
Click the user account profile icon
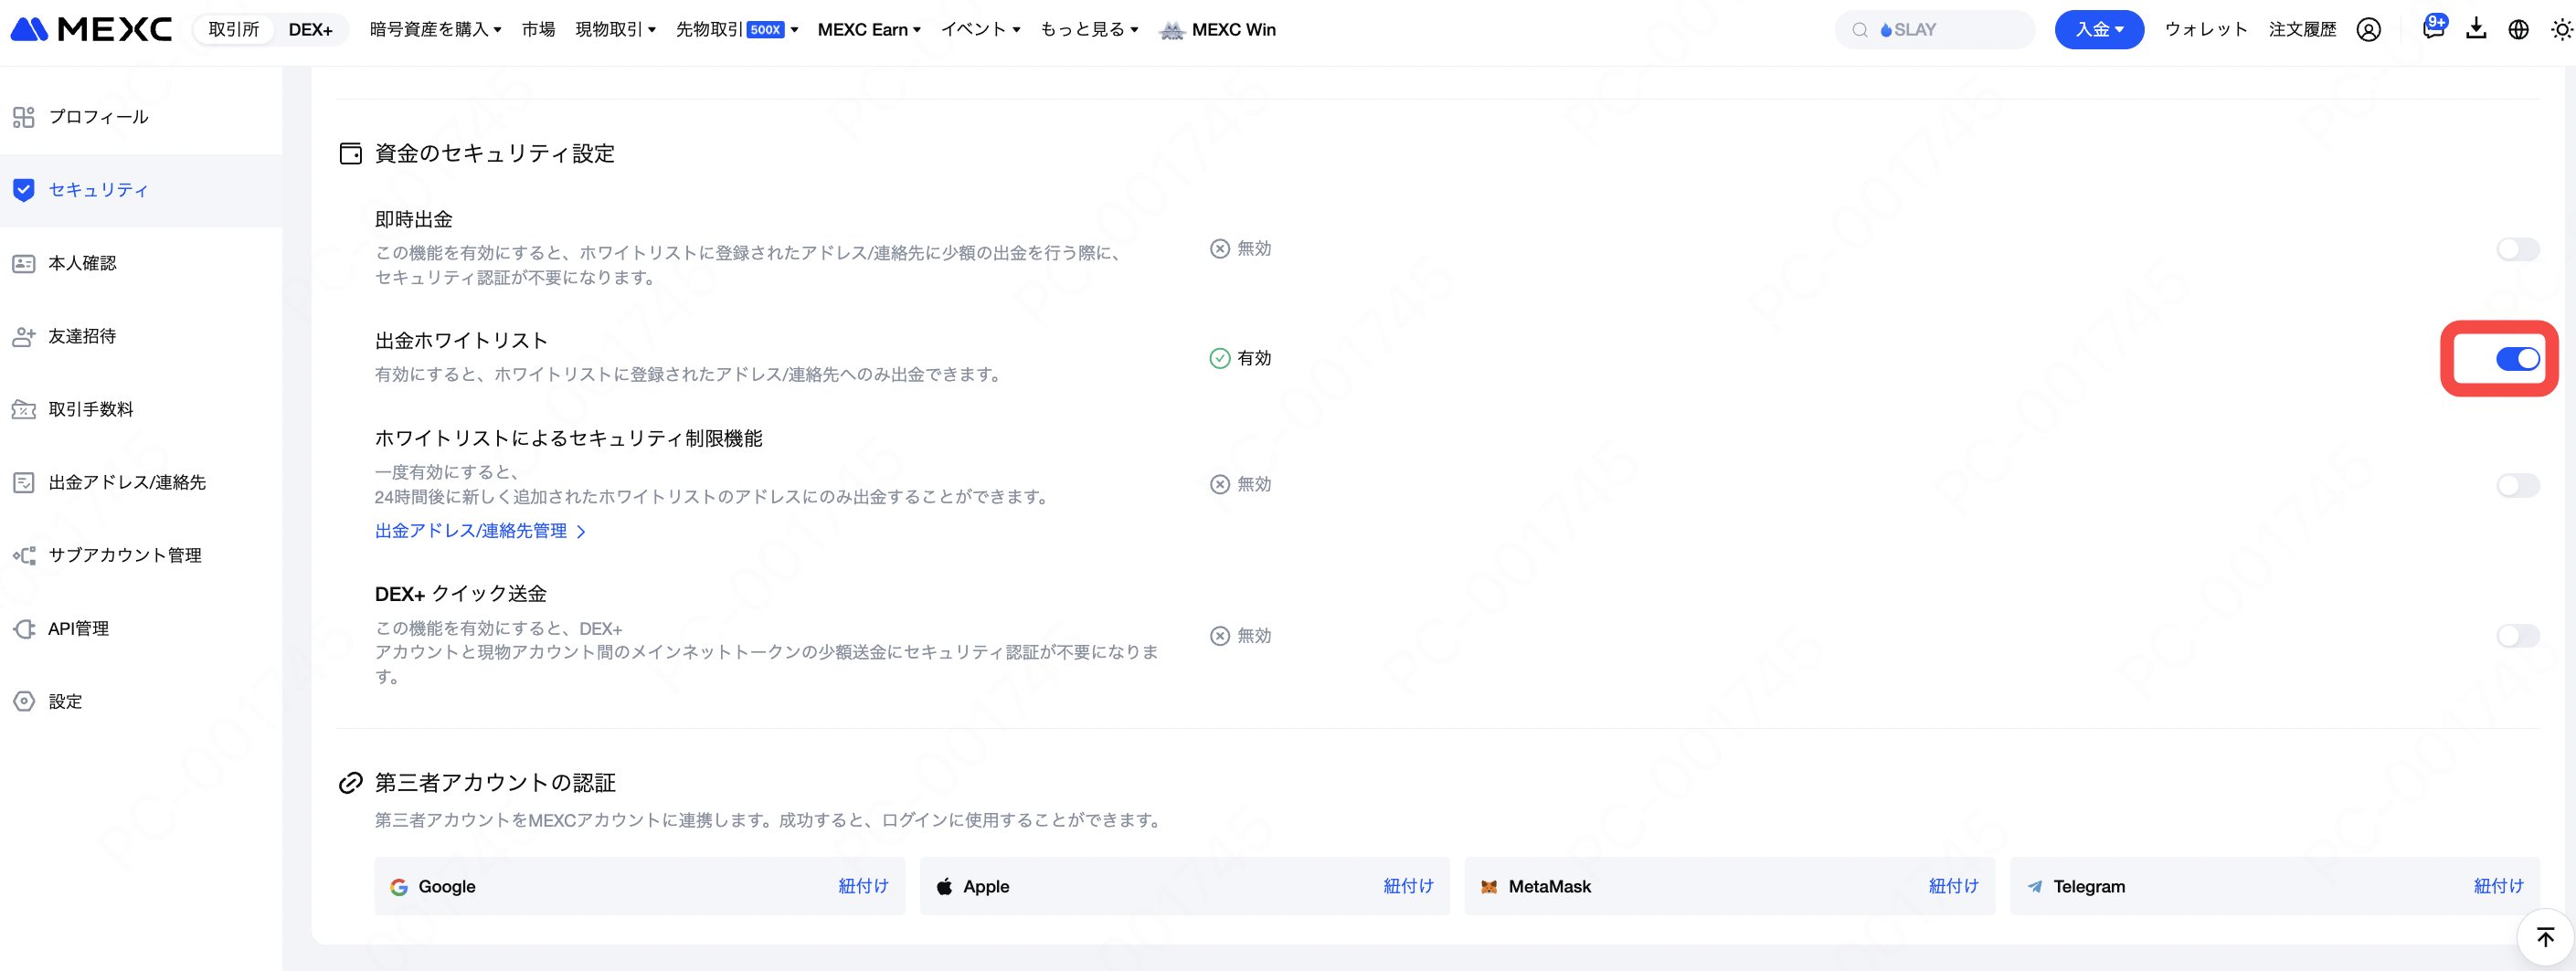2368,30
